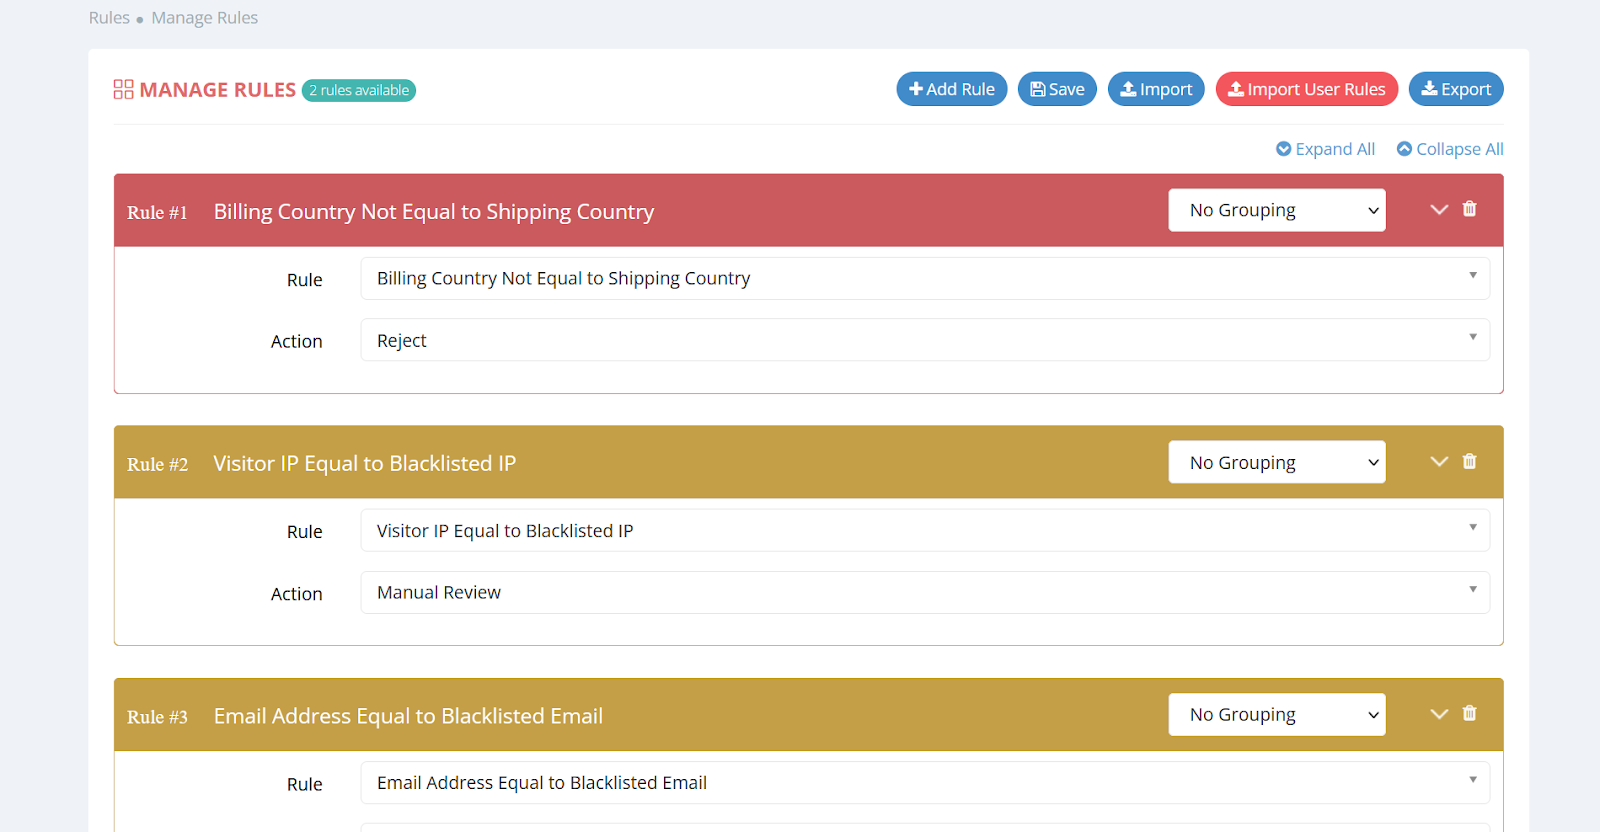Delete Rule #2 with trash icon
Screen dimensions: 1600x832
pyautogui.click(x=1469, y=461)
